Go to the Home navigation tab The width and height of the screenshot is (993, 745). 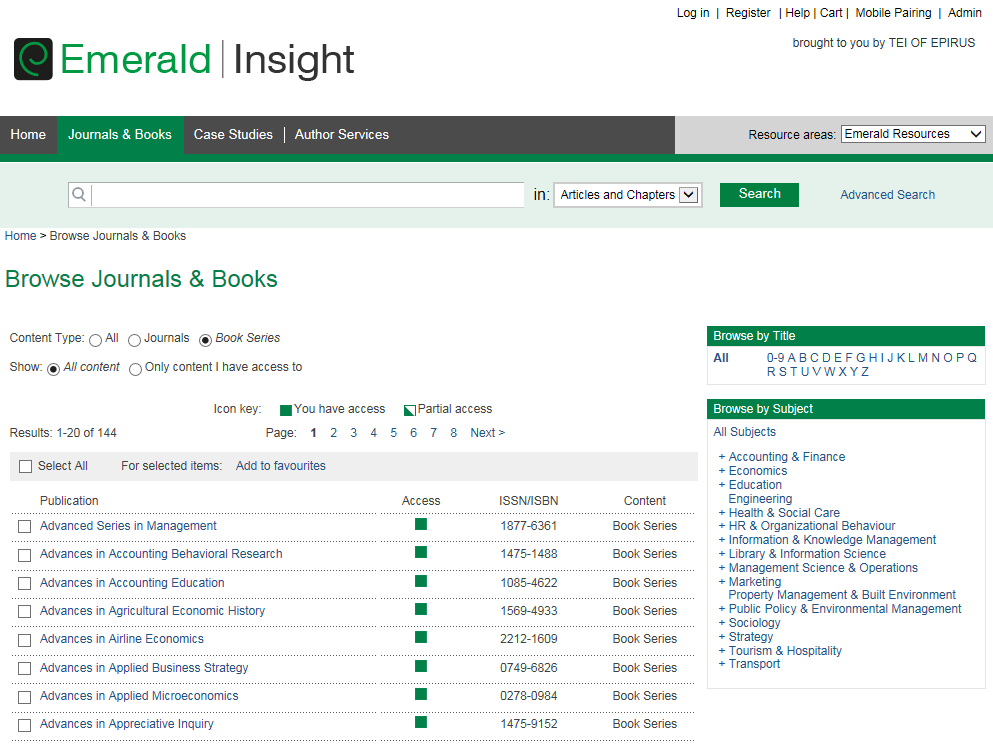click(28, 134)
